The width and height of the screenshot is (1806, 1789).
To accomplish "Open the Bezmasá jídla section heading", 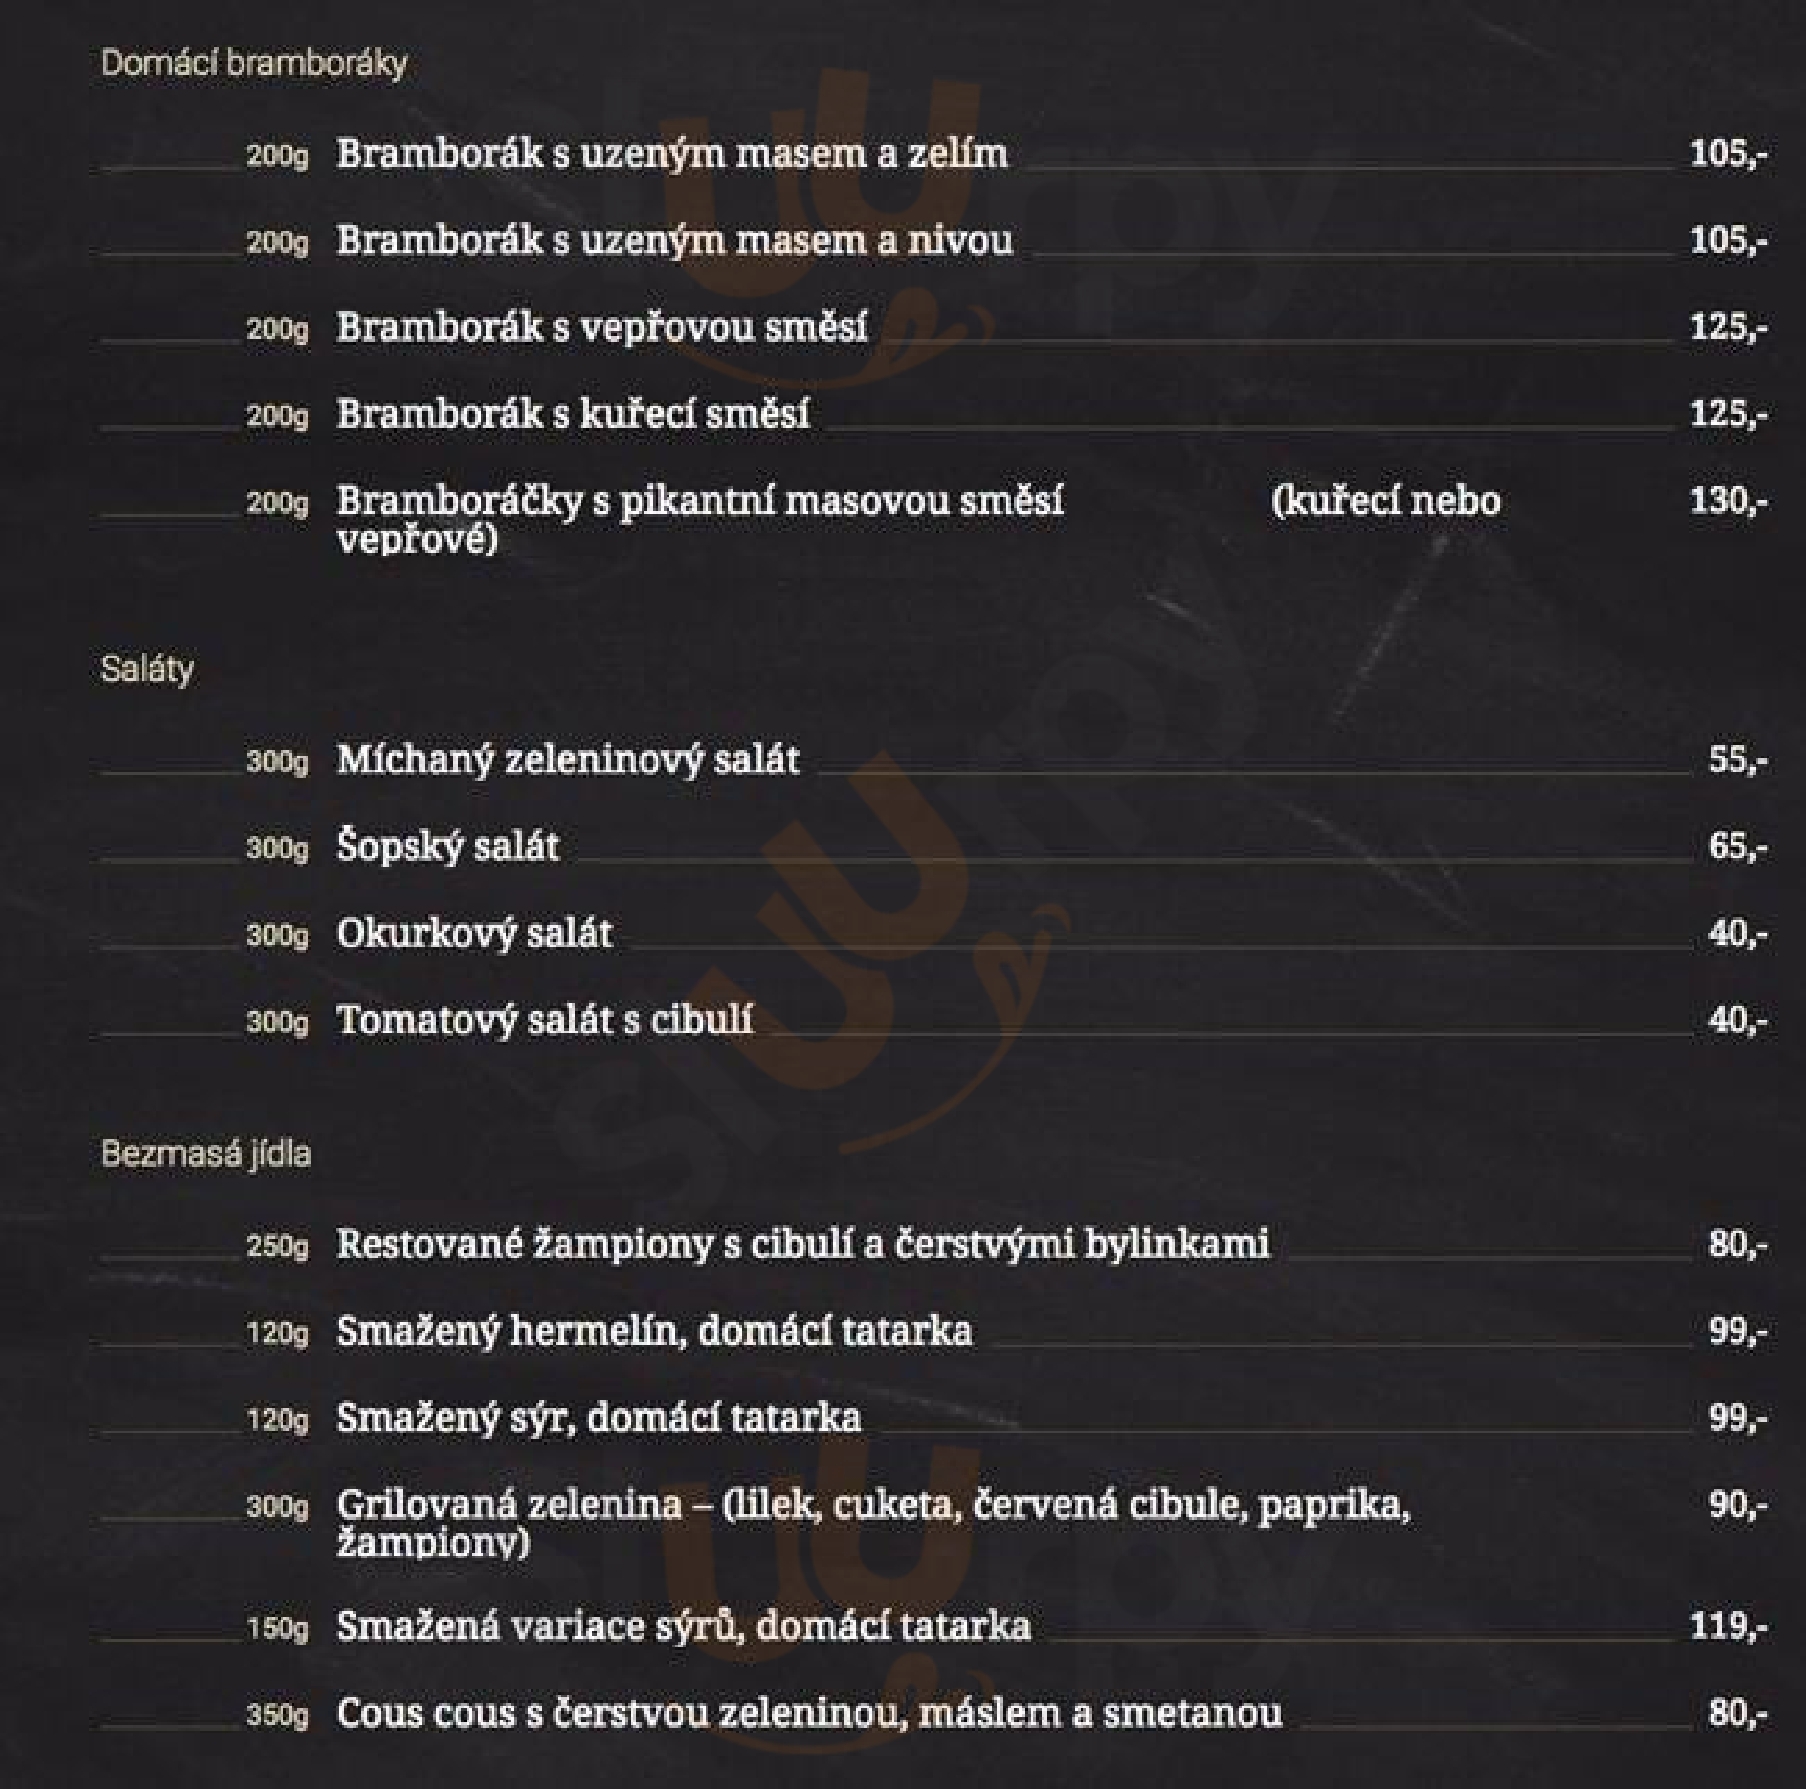I will point(206,1154).
